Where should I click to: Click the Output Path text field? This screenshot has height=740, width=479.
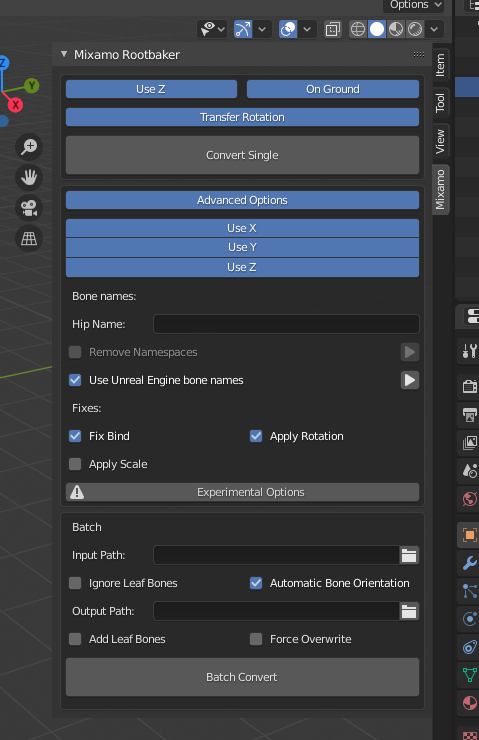pos(276,611)
